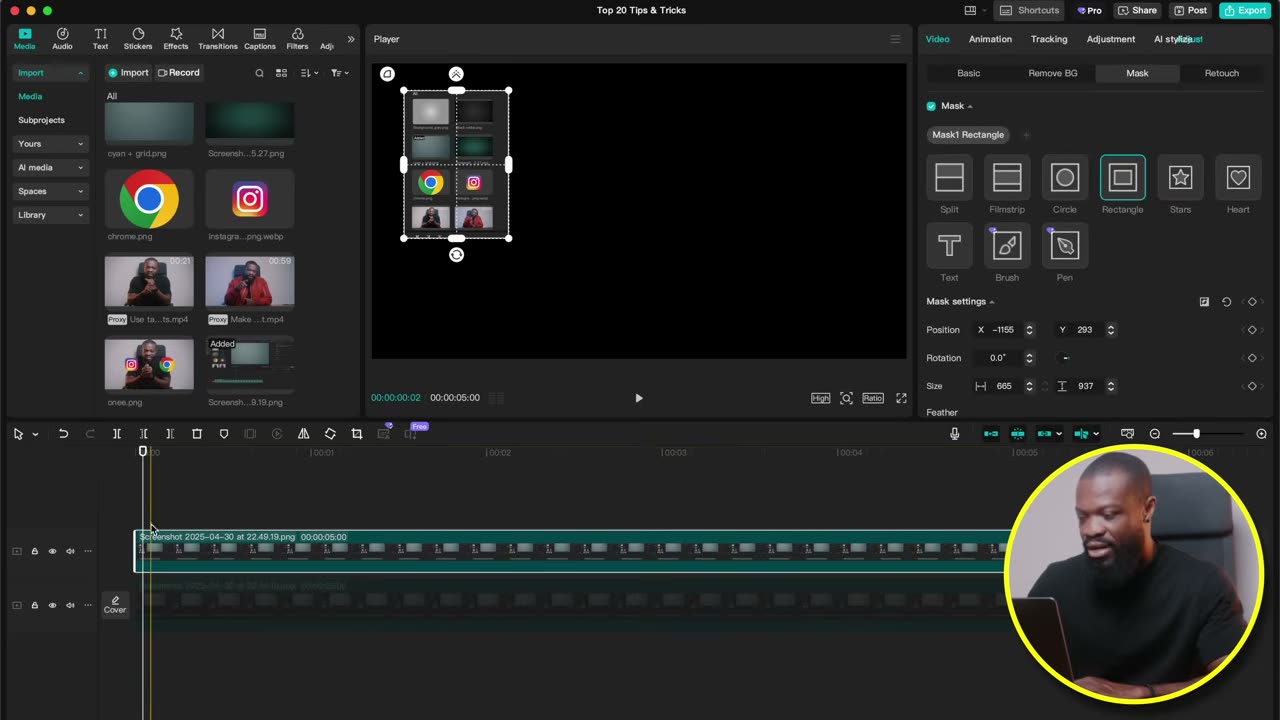Image resolution: width=1280 pixels, height=720 pixels.
Task: Delete the selected clip with trash icon
Action: click(197, 434)
